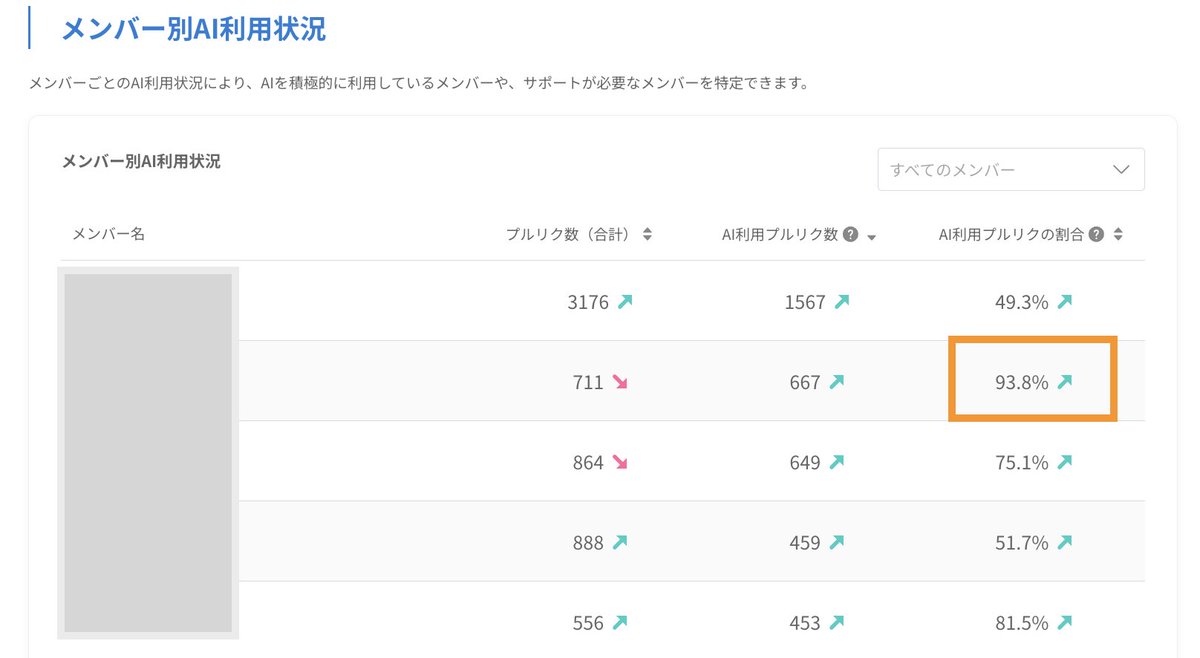Expand sort options via AI利用プルリク数 arrow
The height and width of the screenshot is (658, 1200).
[870, 236]
